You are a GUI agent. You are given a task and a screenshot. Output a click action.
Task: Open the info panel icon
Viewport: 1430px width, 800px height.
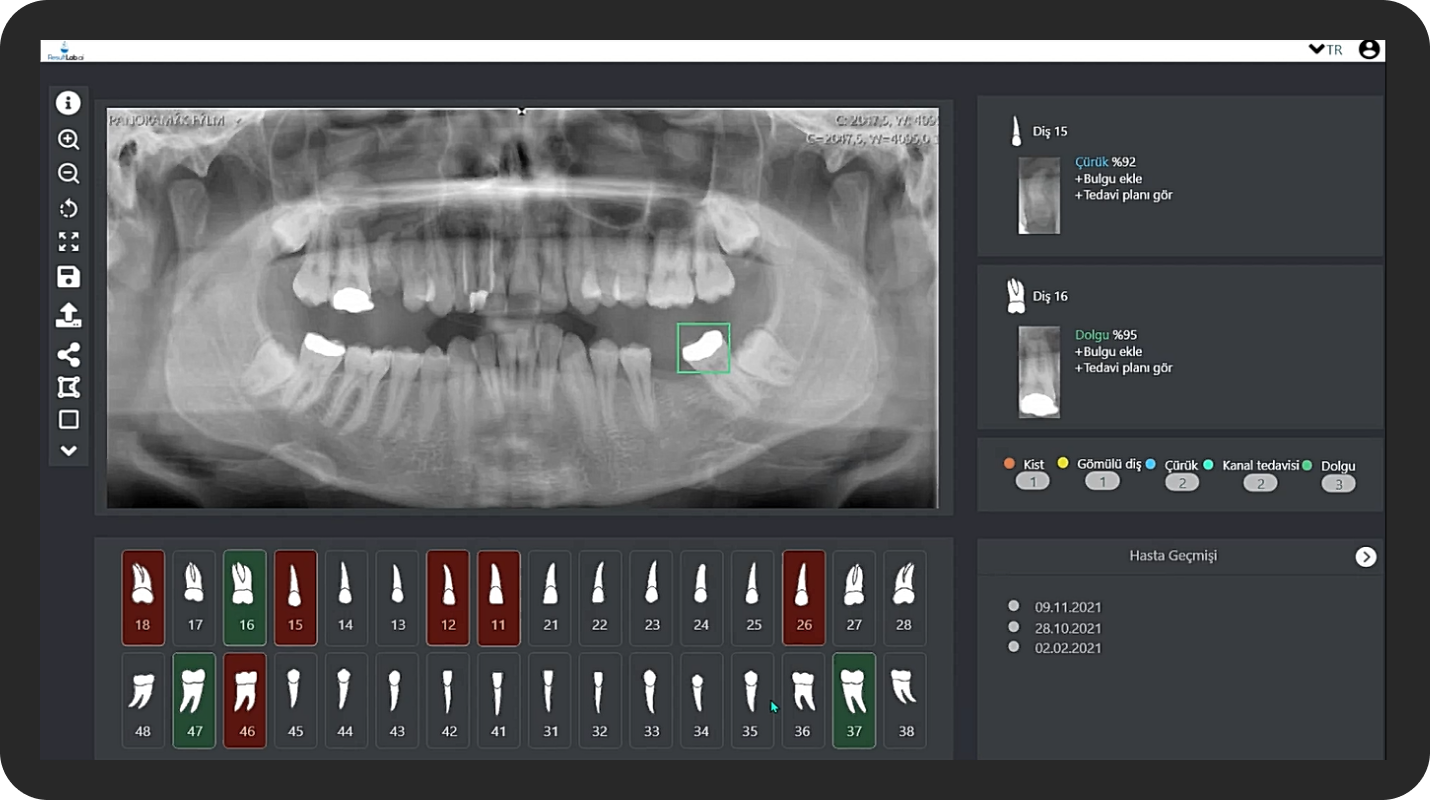click(68, 103)
